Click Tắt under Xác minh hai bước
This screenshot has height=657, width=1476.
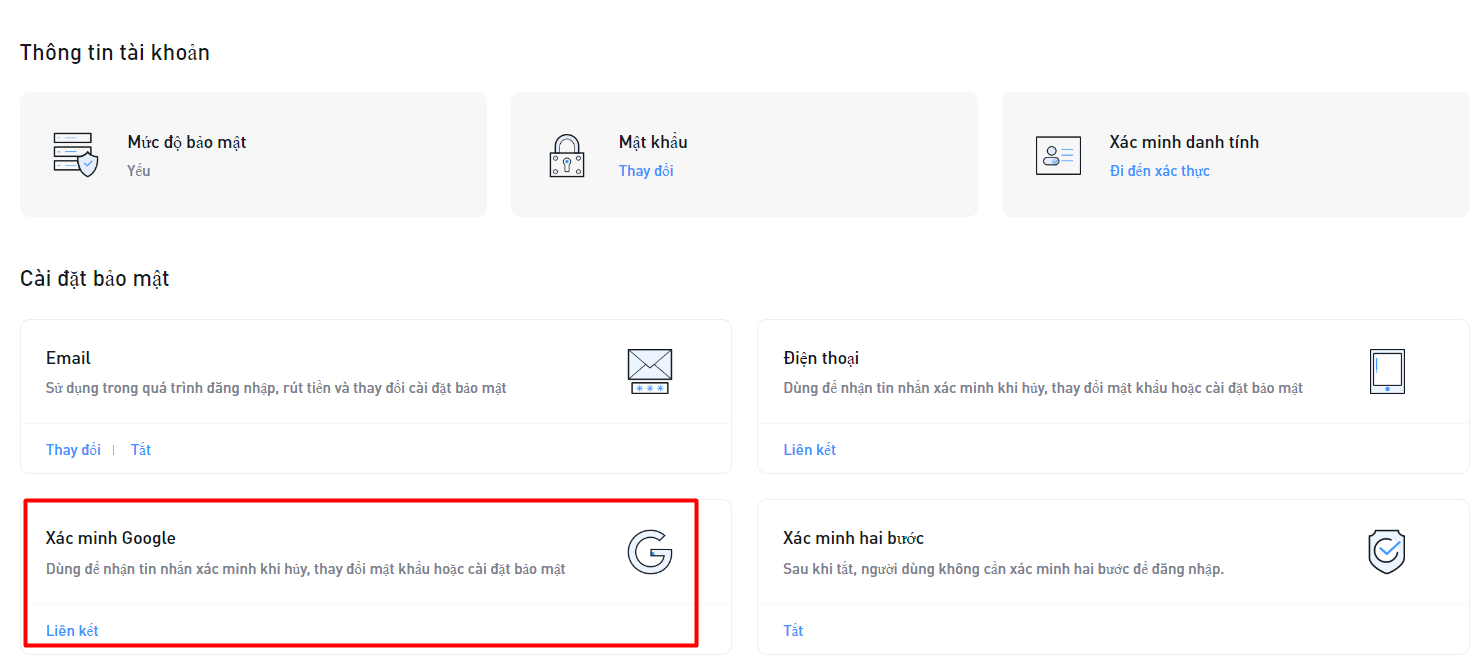[x=793, y=631]
